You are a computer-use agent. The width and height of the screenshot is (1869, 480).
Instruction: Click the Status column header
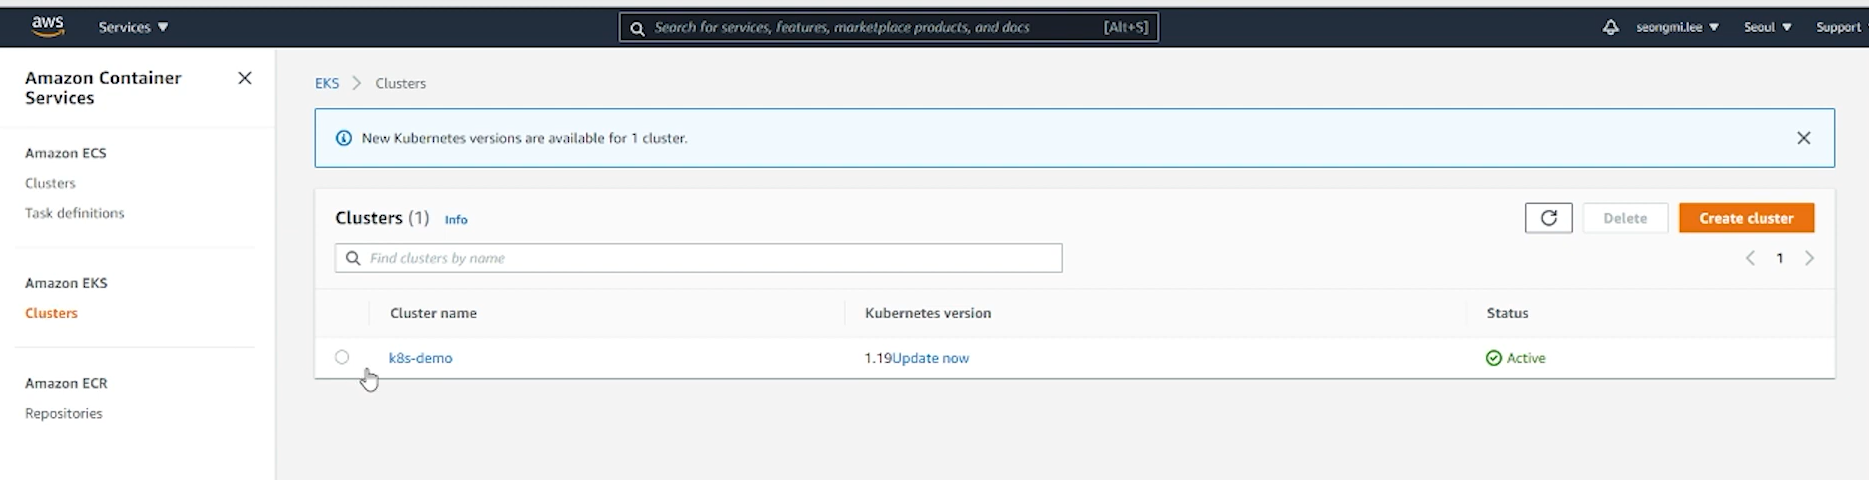(x=1507, y=313)
